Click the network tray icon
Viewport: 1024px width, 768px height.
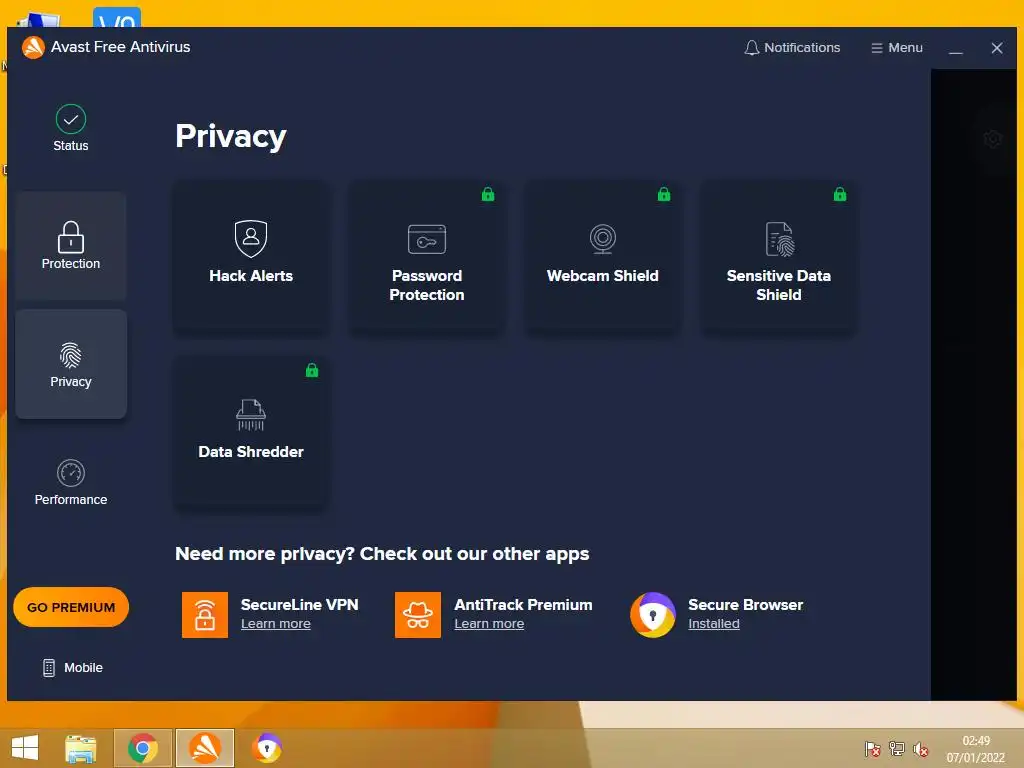pyautogui.click(x=897, y=749)
